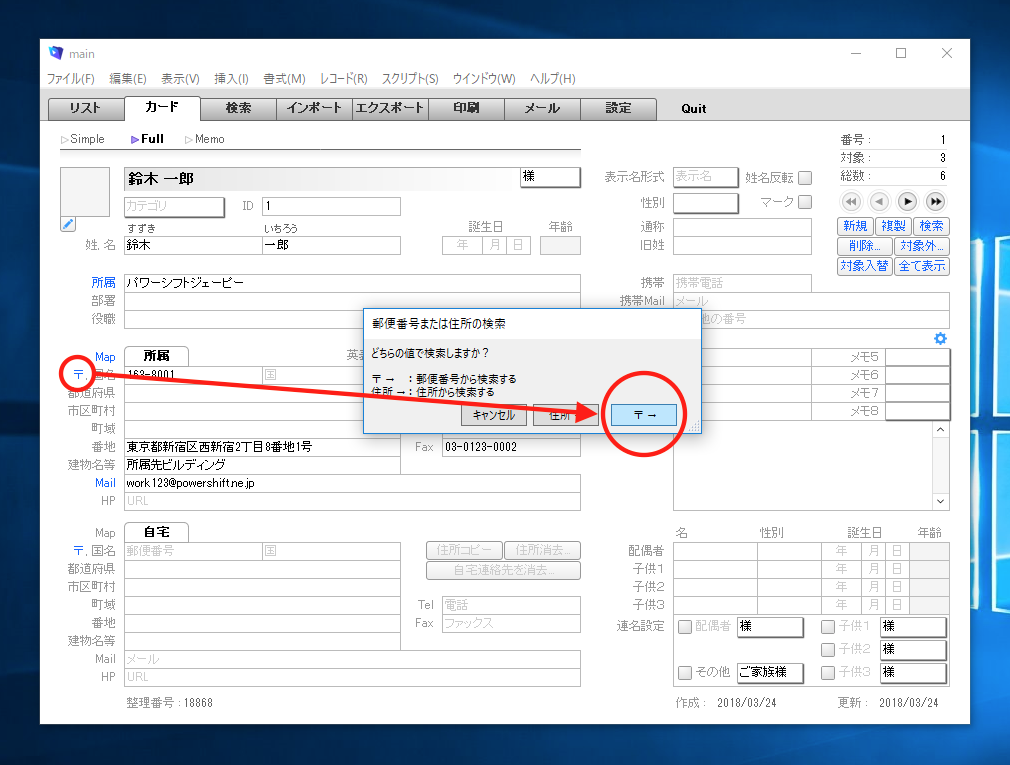Click the pencil icon under the photo box

(67, 224)
